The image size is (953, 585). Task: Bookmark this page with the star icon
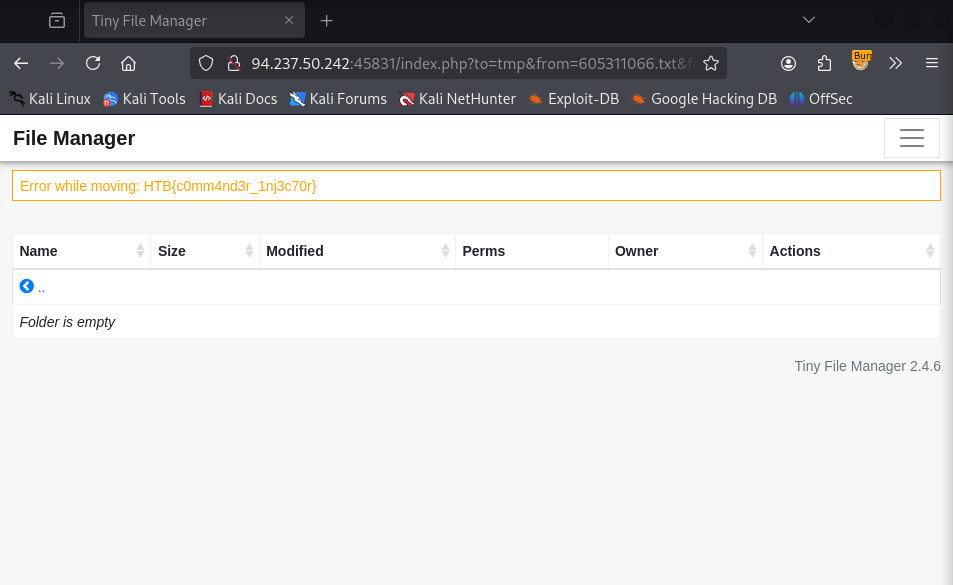pos(711,63)
